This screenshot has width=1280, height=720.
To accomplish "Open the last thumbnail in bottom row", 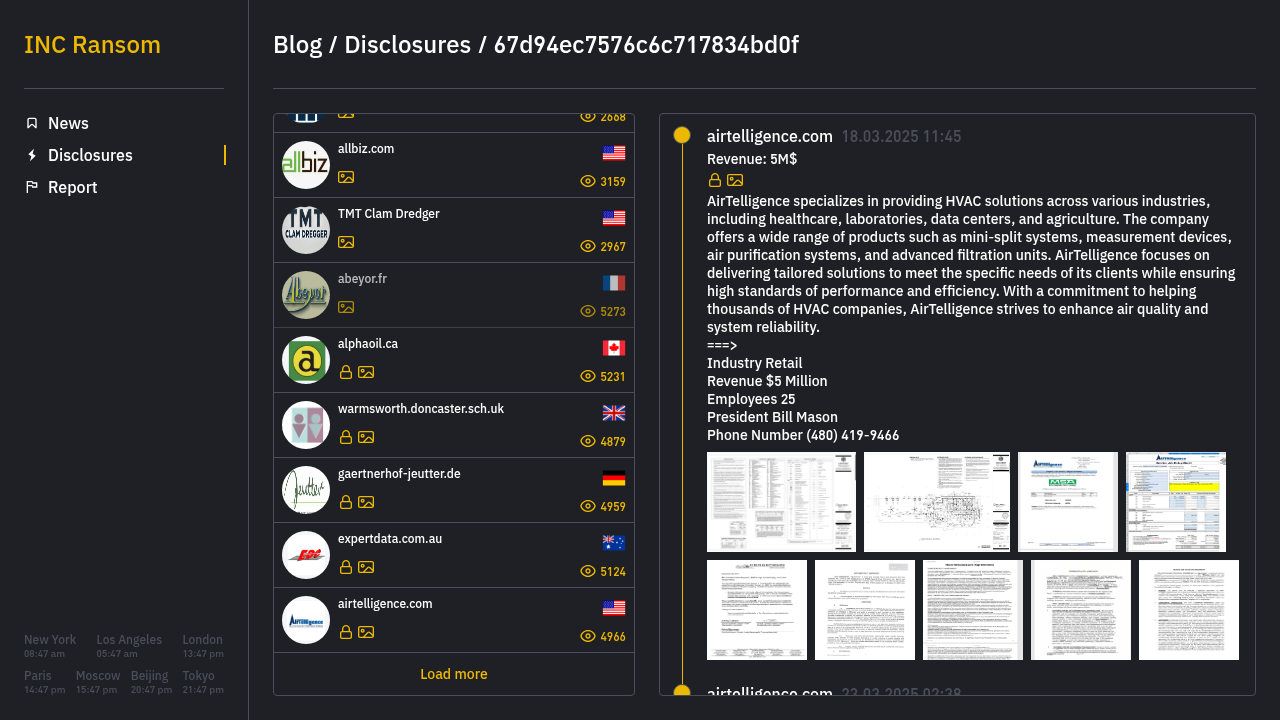I will click(1189, 610).
